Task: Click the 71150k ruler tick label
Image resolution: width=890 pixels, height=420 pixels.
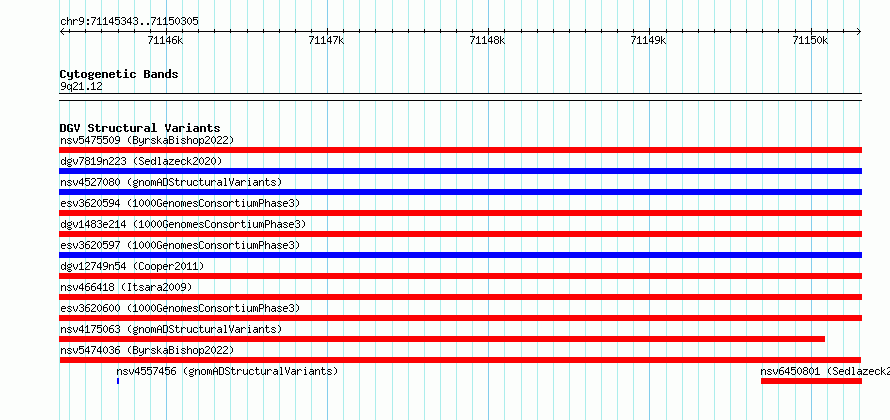Action: (811, 40)
